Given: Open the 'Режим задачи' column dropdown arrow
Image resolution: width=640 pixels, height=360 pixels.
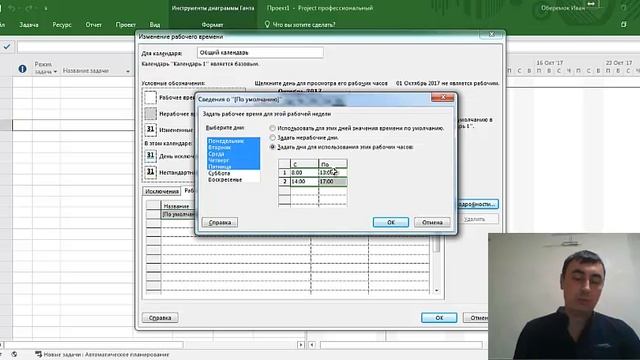Looking at the screenshot, I should point(55,72).
